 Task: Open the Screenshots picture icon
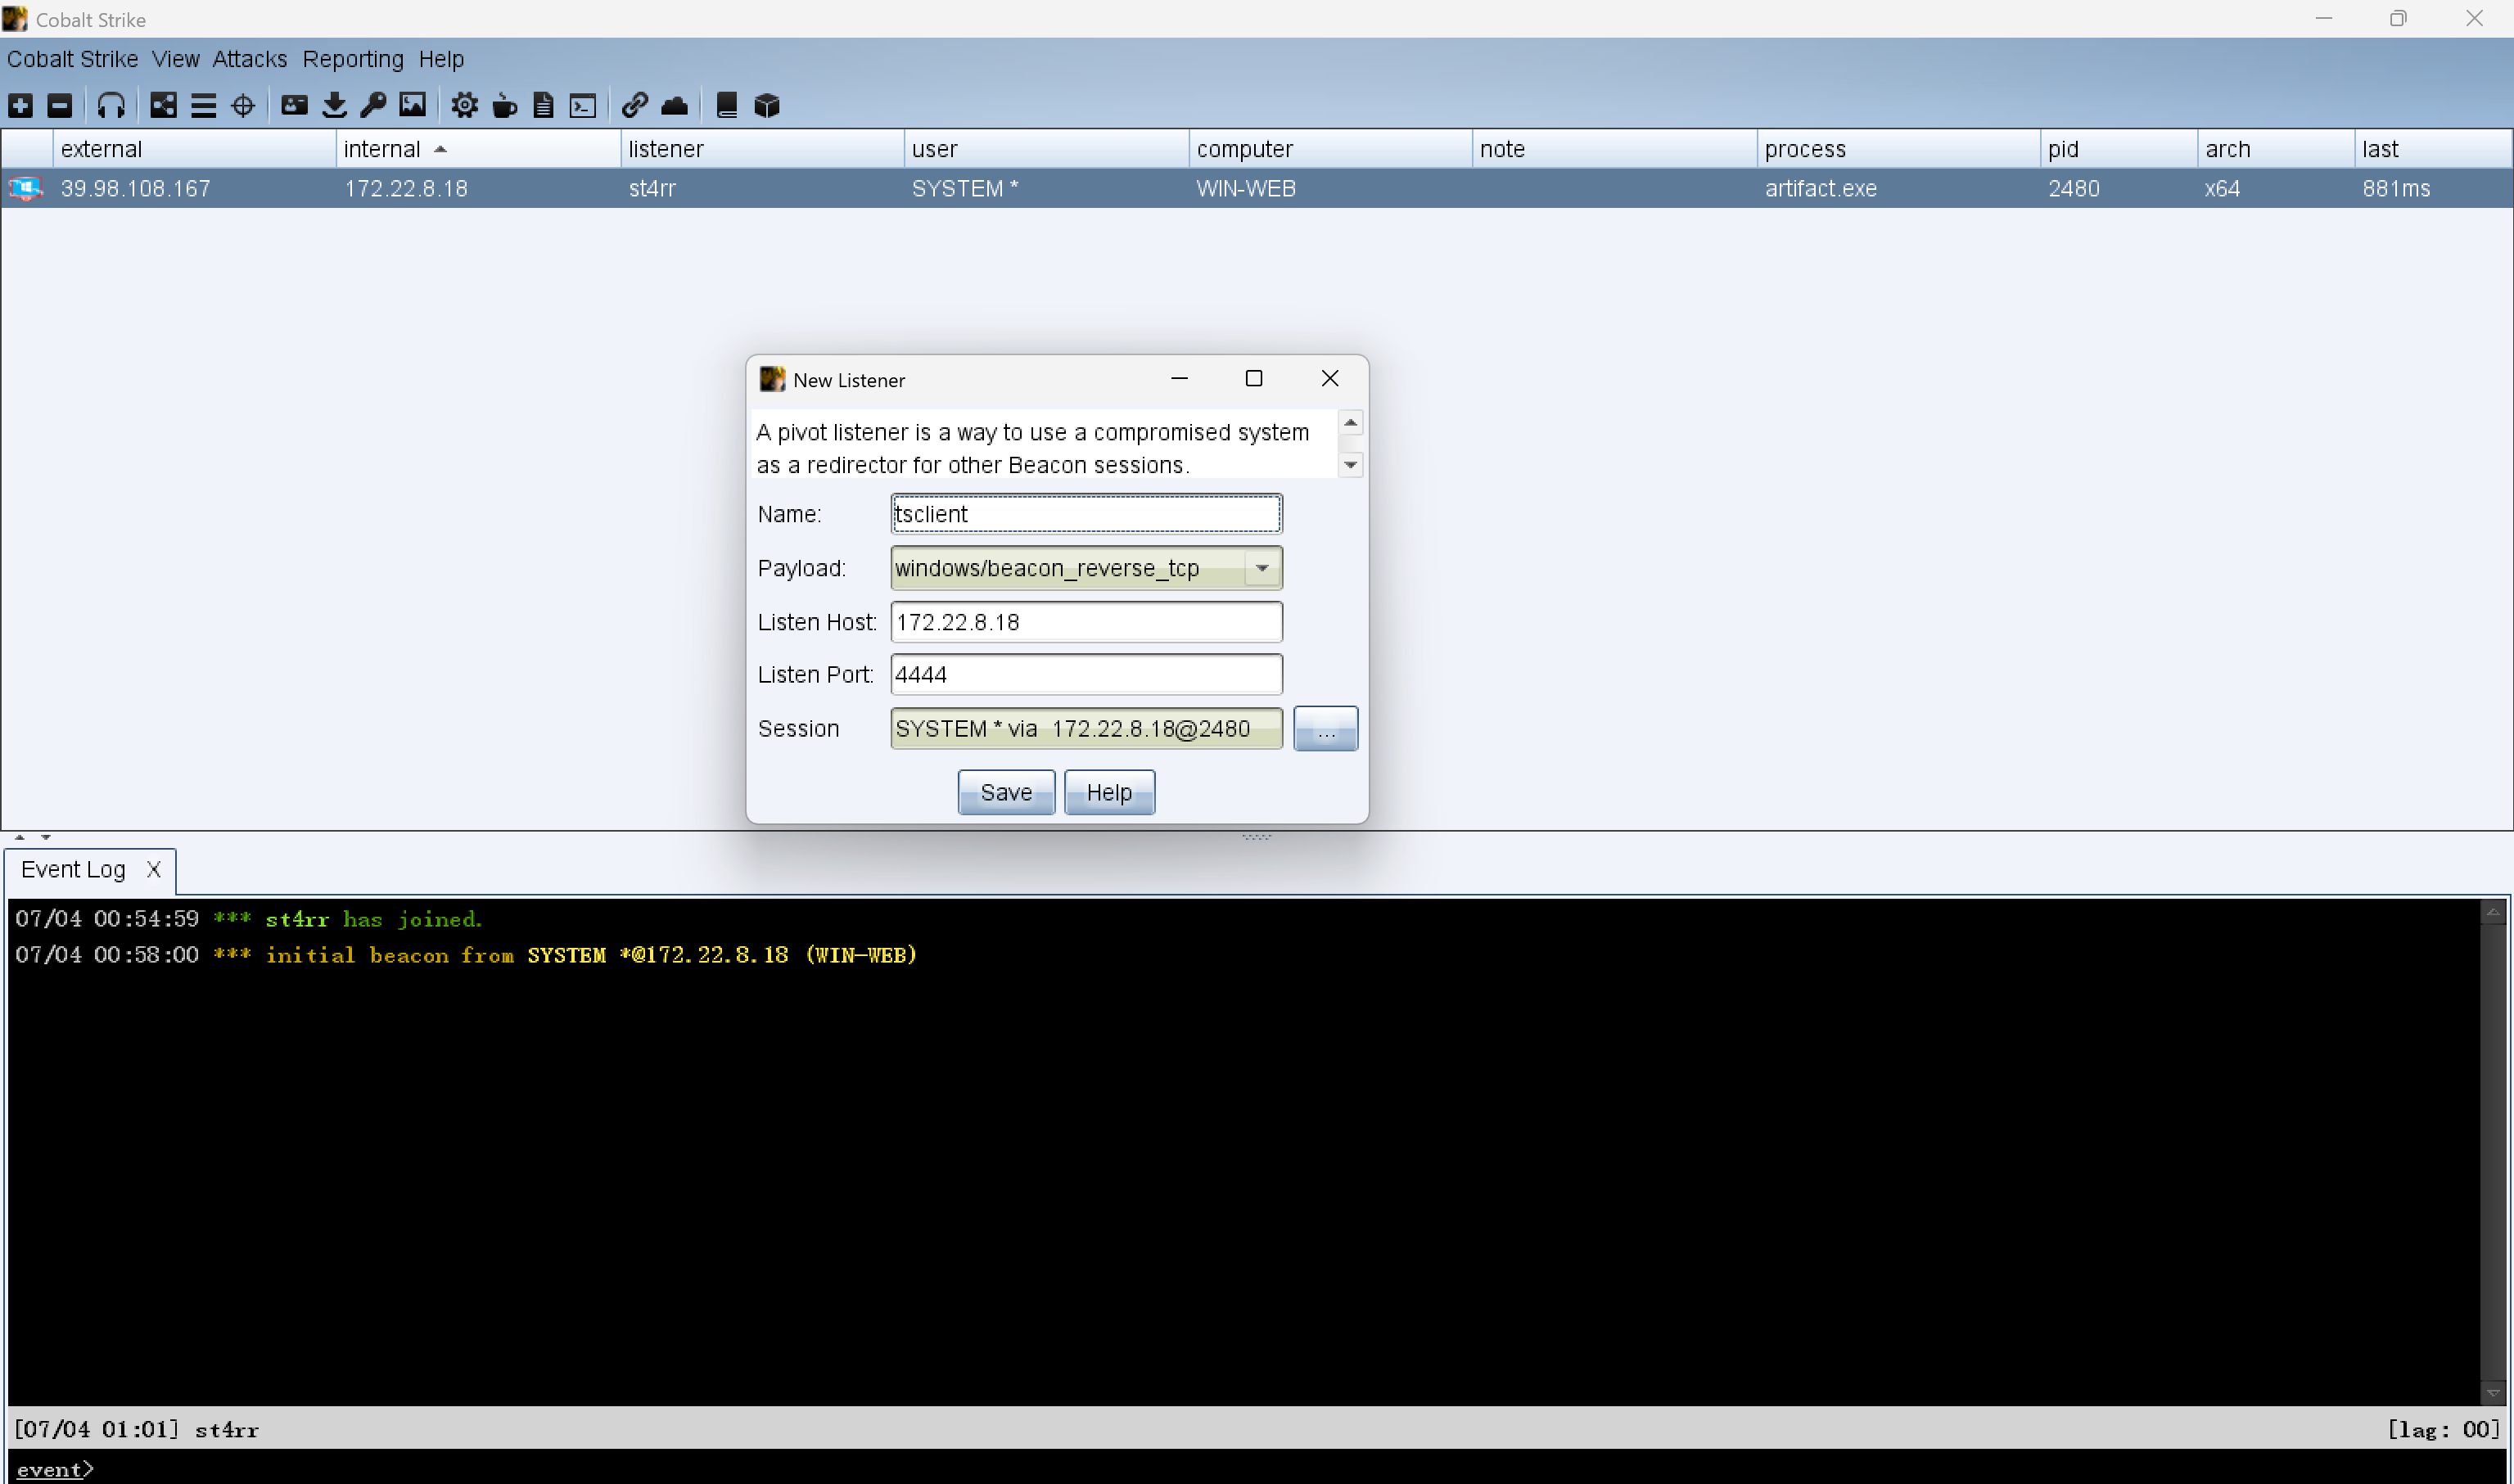[412, 105]
